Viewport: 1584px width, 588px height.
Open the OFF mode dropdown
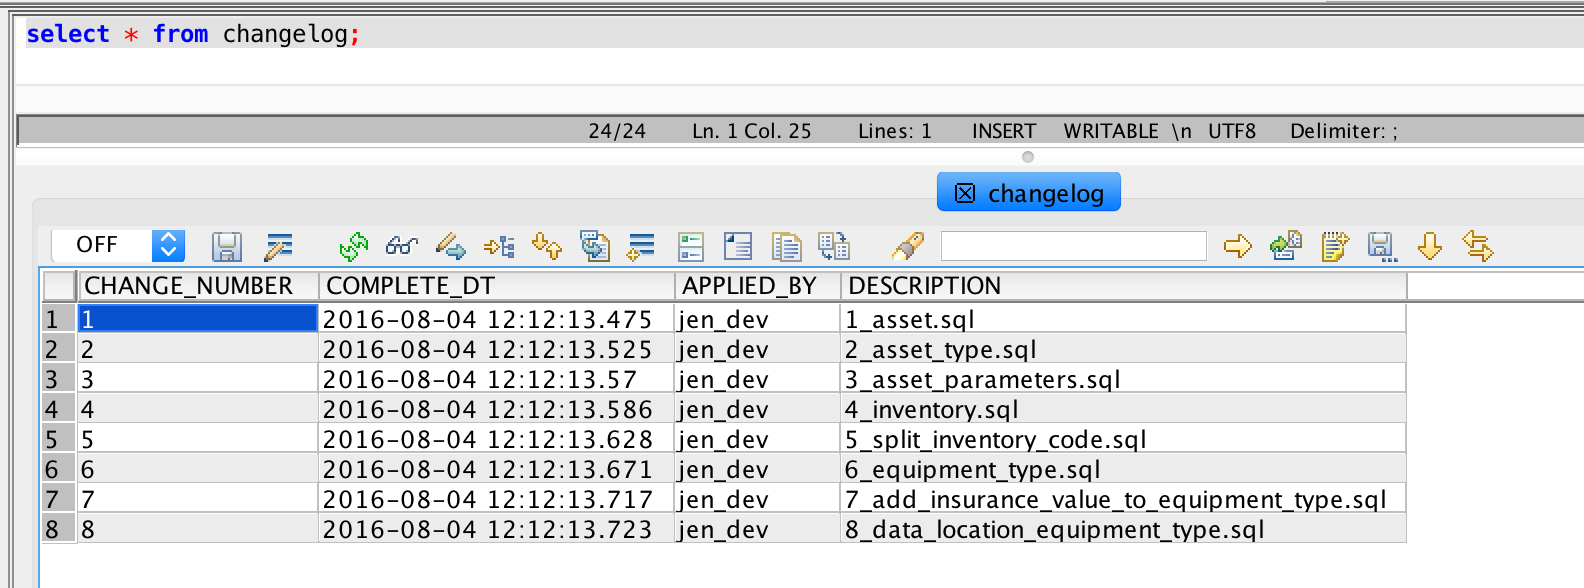coord(168,245)
